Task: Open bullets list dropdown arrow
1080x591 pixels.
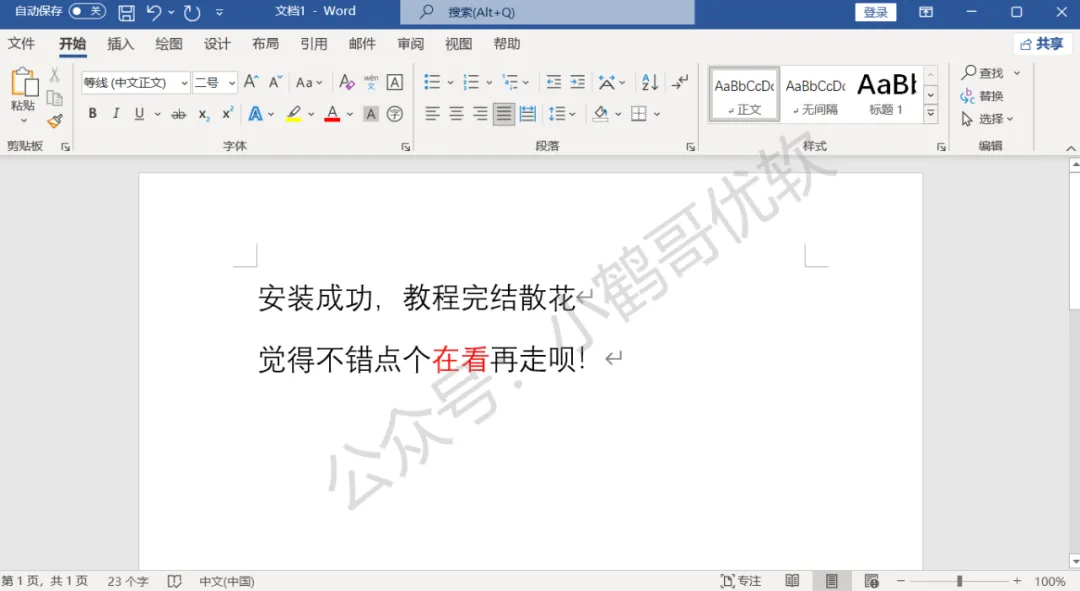Action: [450, 83]
